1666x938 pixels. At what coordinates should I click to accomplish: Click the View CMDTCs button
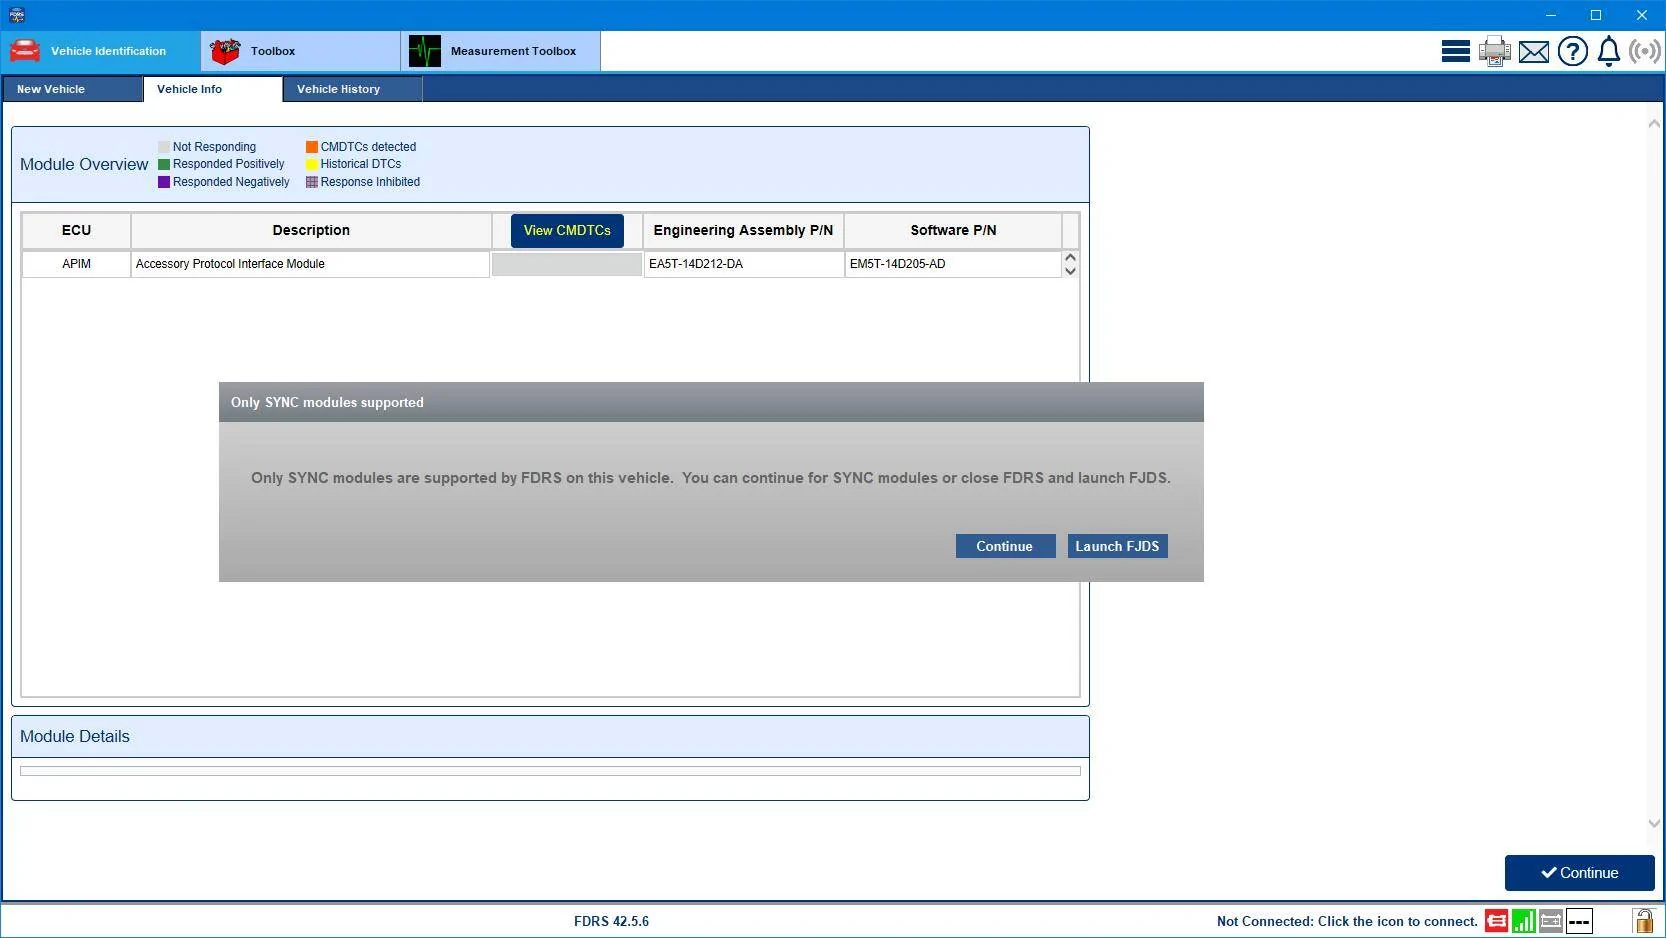pyautogui.click(x=567, y=230)
